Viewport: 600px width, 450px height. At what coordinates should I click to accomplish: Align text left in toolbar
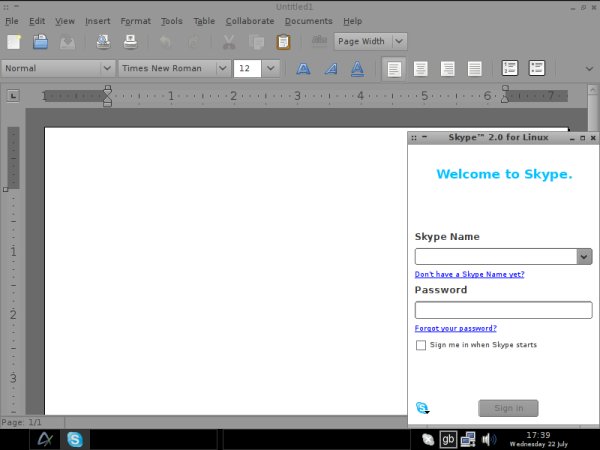click(394, 69)
